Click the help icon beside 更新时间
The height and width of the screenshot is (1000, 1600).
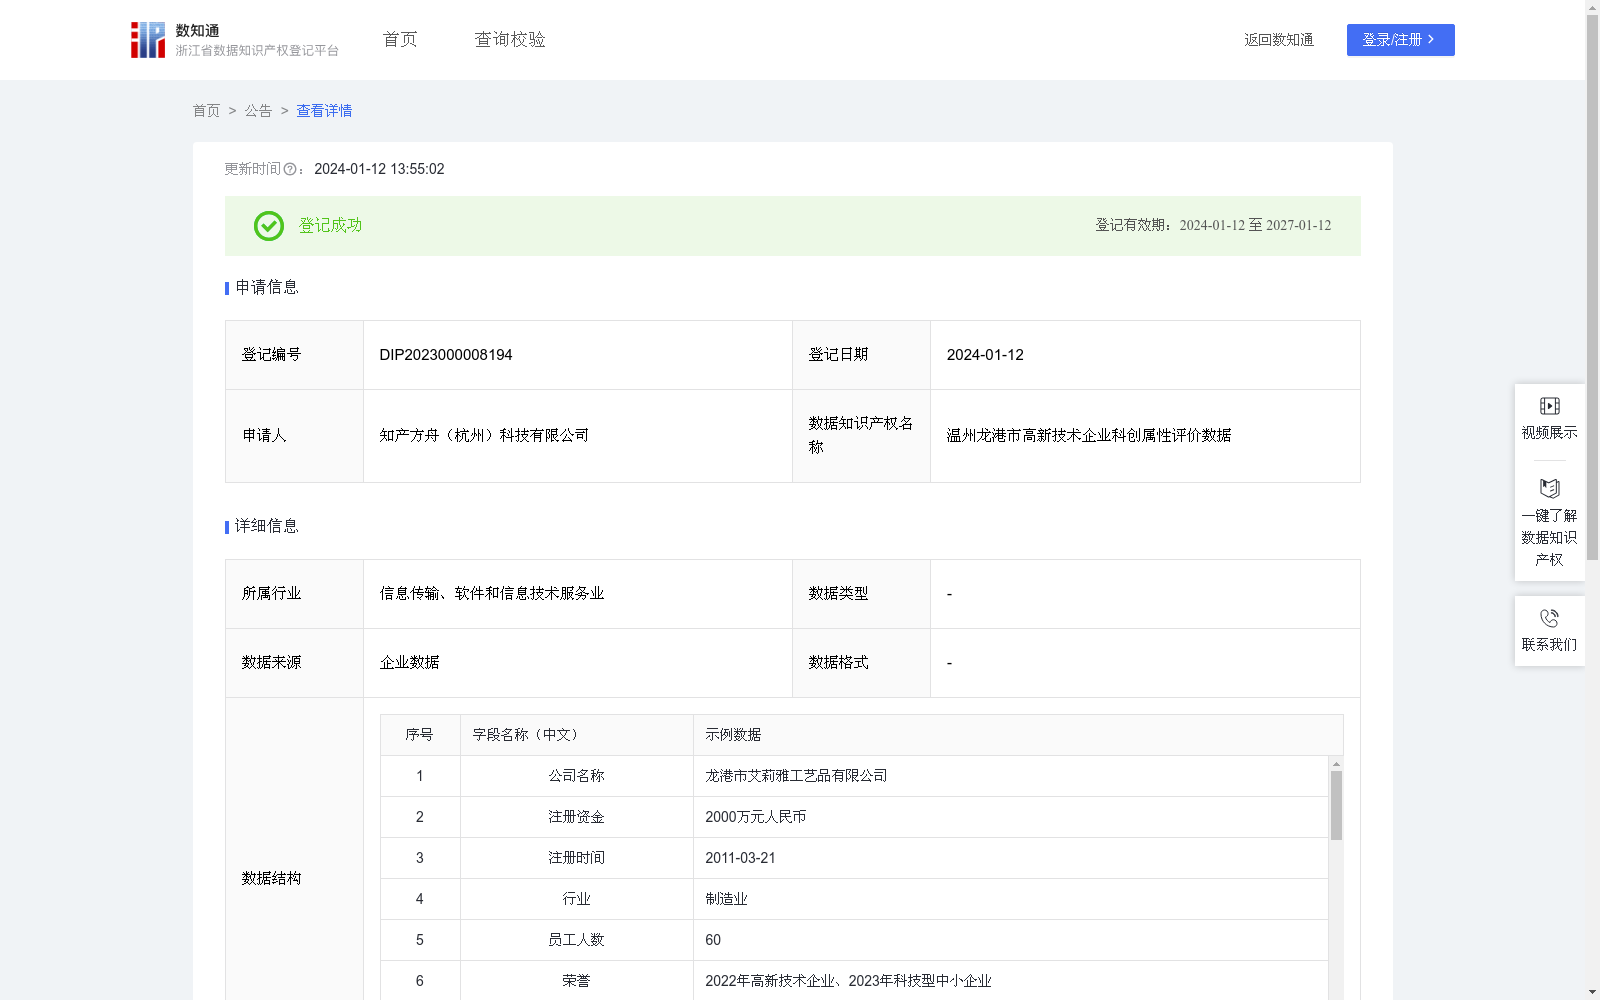click(290, 170)
